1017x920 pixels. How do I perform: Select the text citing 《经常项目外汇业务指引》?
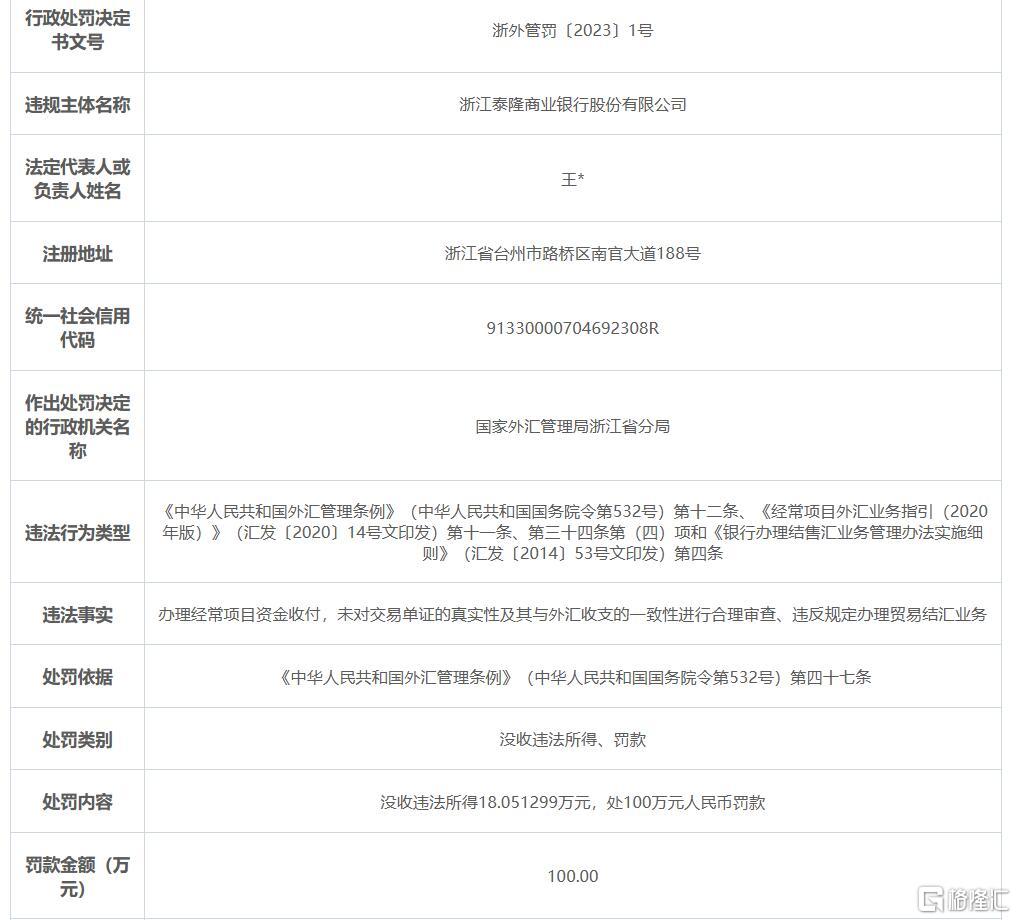tap(572, 532)
